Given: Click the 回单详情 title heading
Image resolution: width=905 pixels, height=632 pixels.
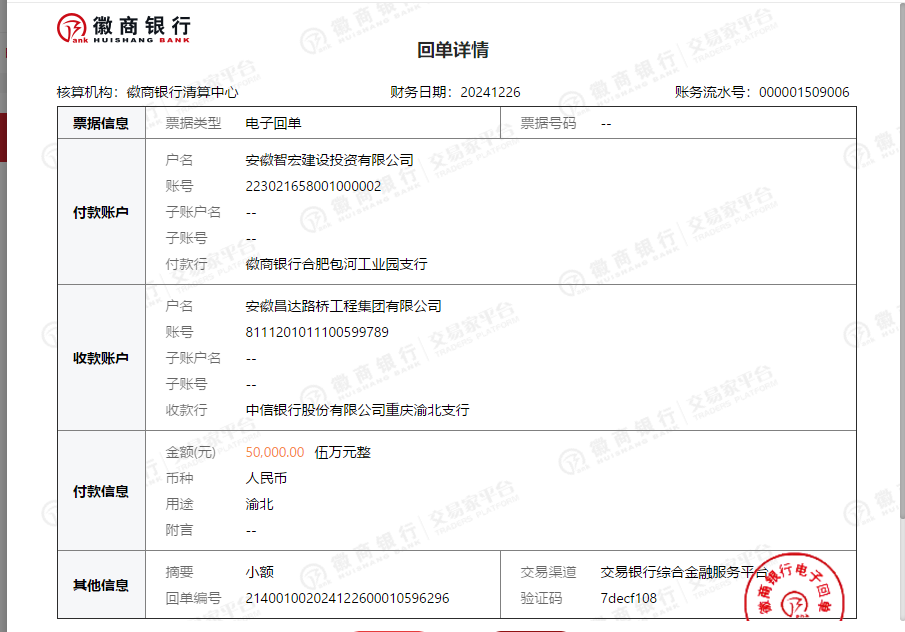Looking at the screenshot, I should (452, 50).
